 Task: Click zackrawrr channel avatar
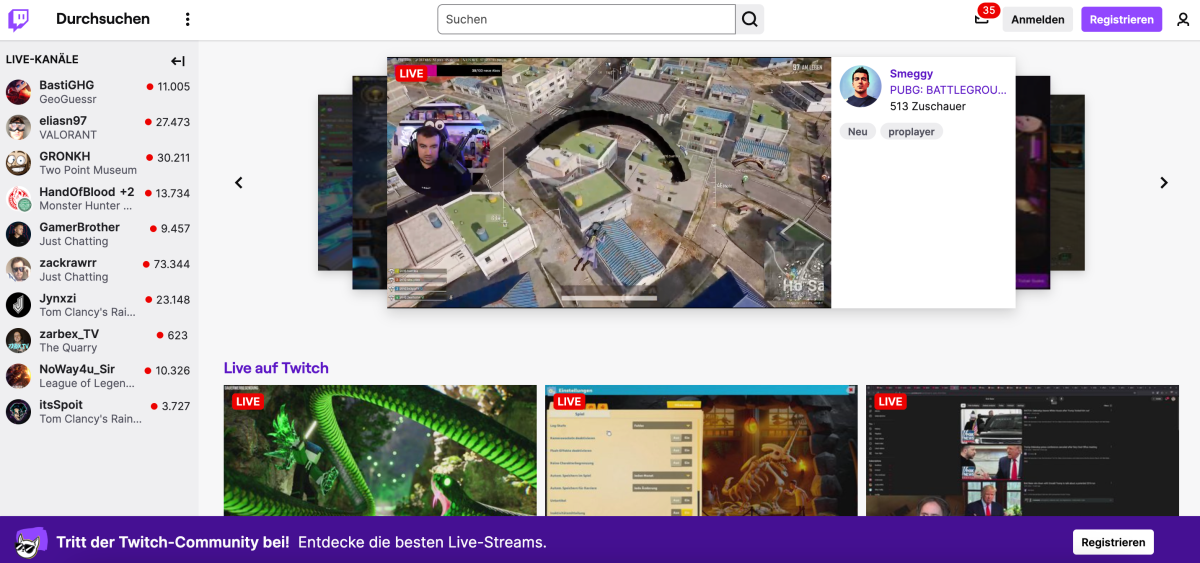(x=18, y=270)
